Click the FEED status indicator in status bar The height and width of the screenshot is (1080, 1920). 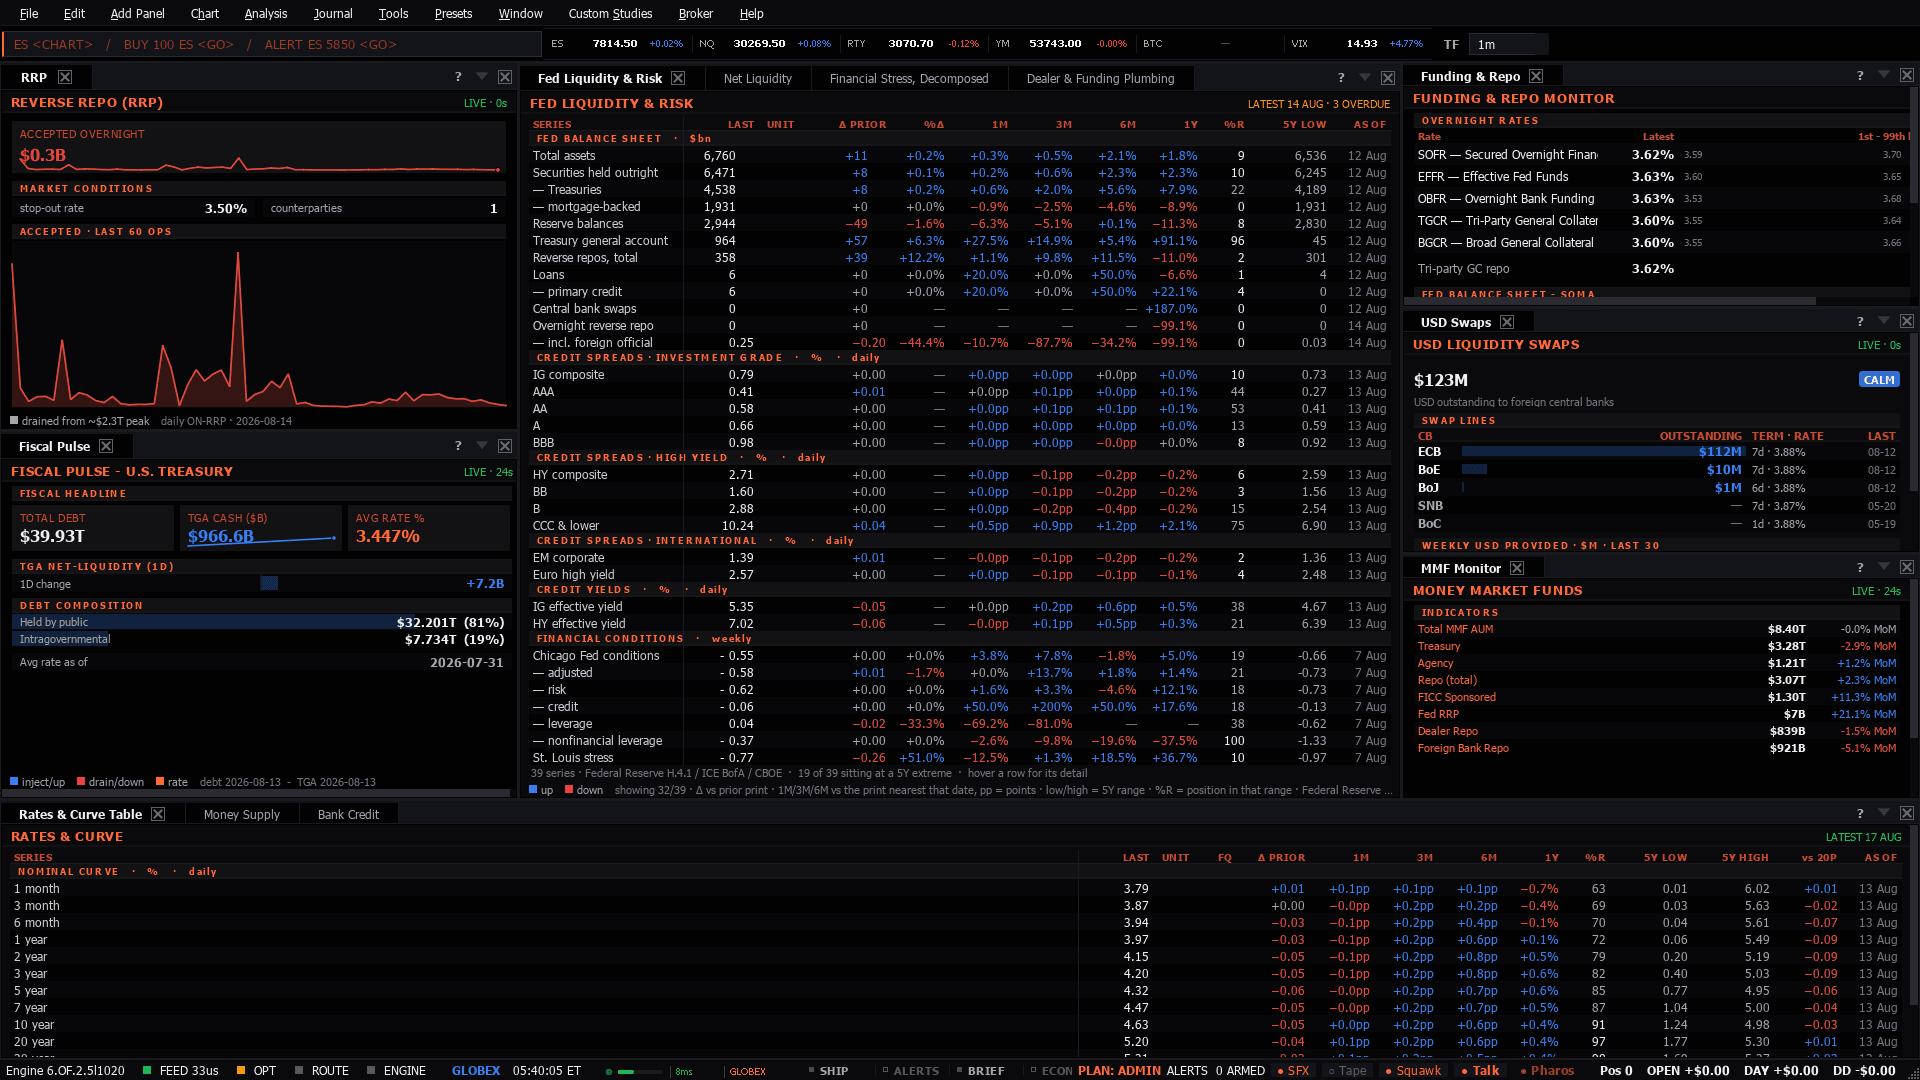tap(181, 1070)
